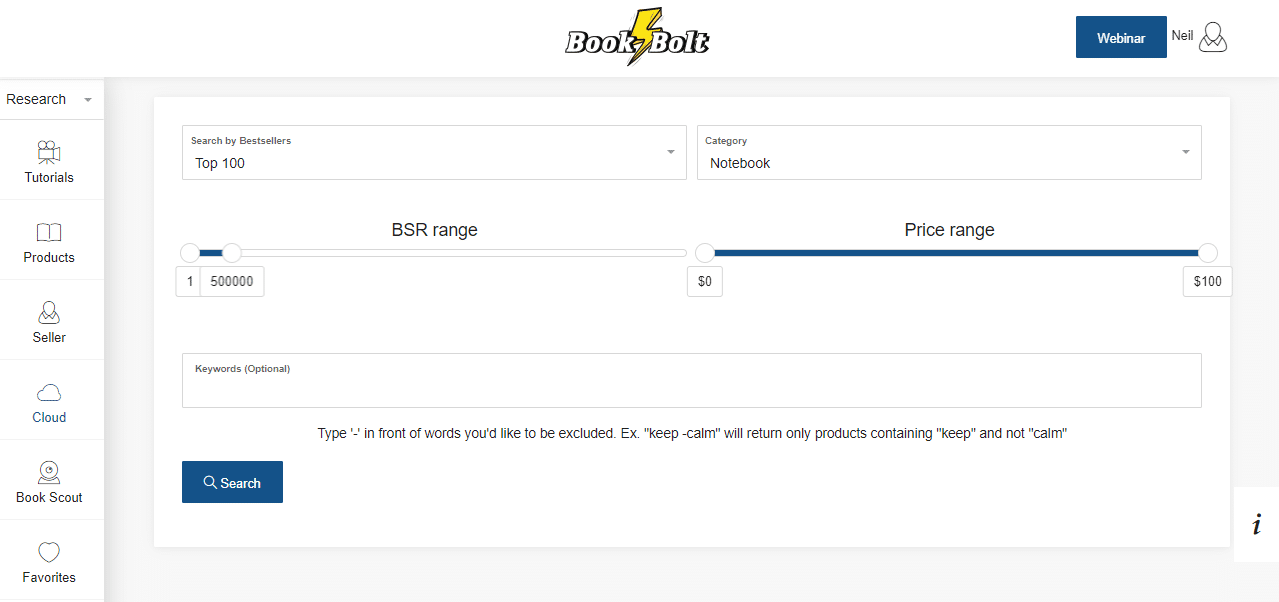Click the minimum price box showing $0
1279x602 pixels.
point(705,282)
